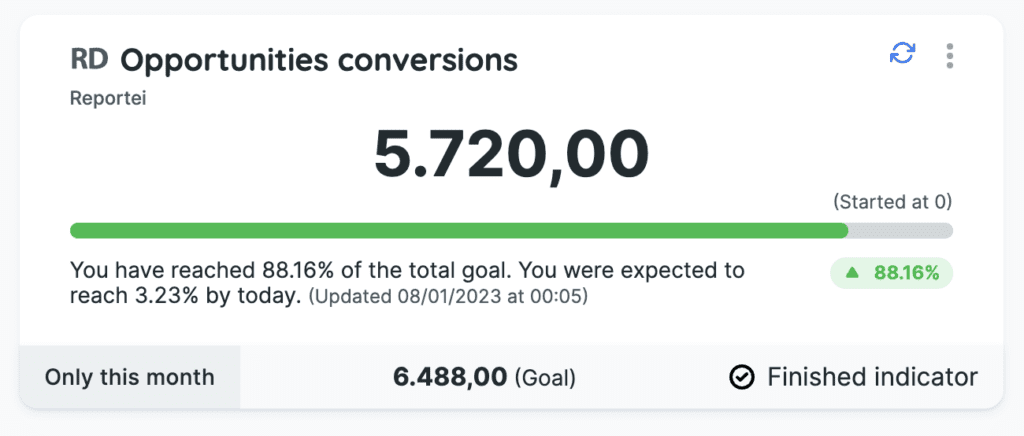
Task: Click the green up-triangle icon
Action: (x=851, y=273)
